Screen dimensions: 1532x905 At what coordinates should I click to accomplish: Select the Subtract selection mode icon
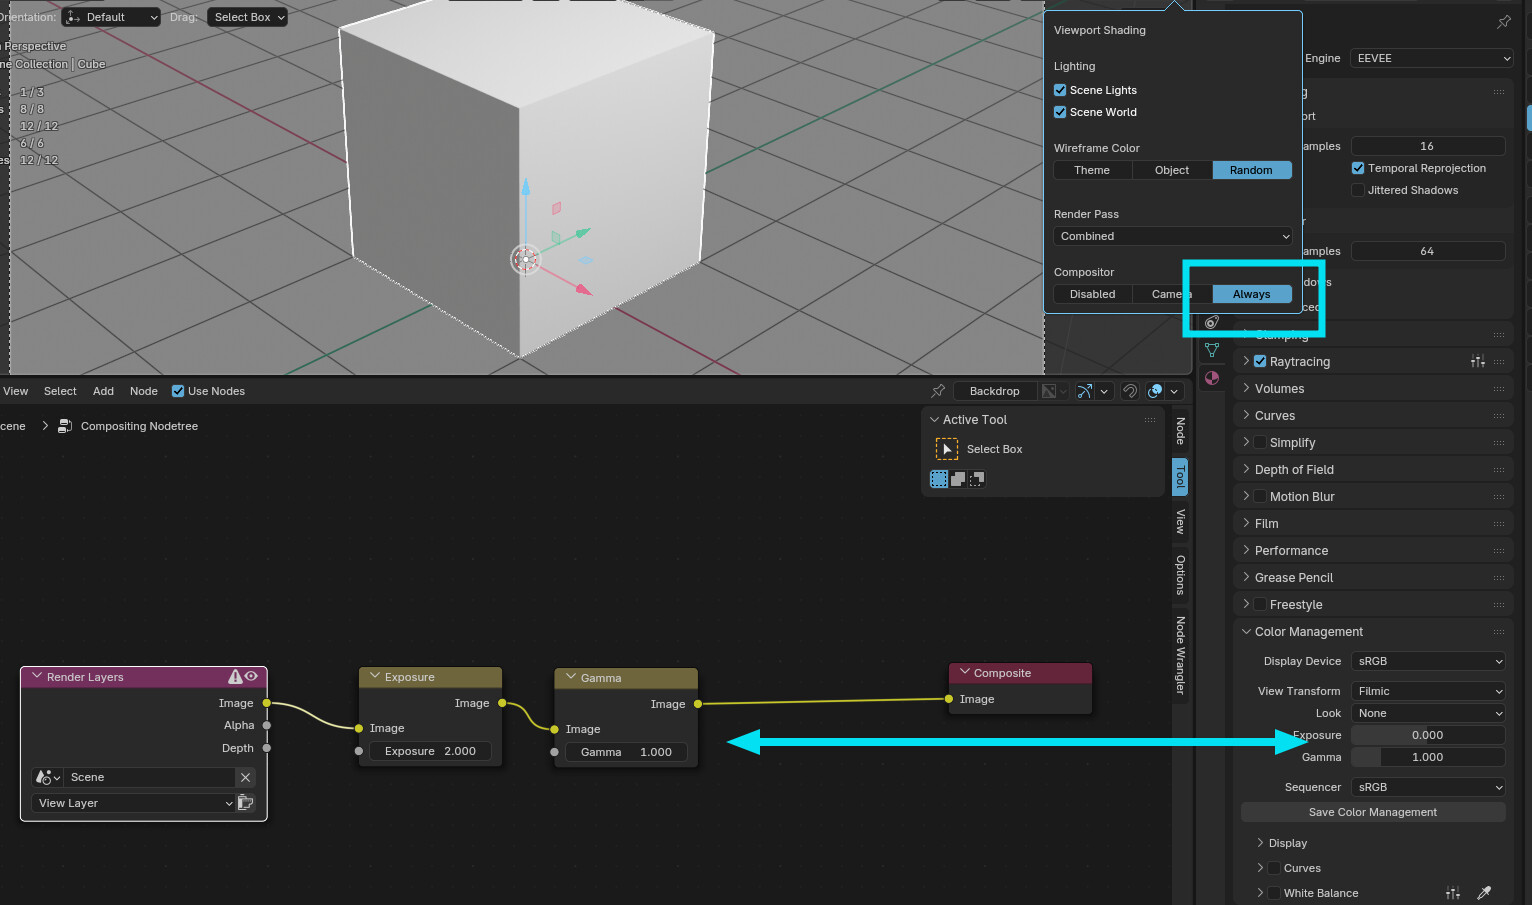pyautogui.click(x=977, y=479)
